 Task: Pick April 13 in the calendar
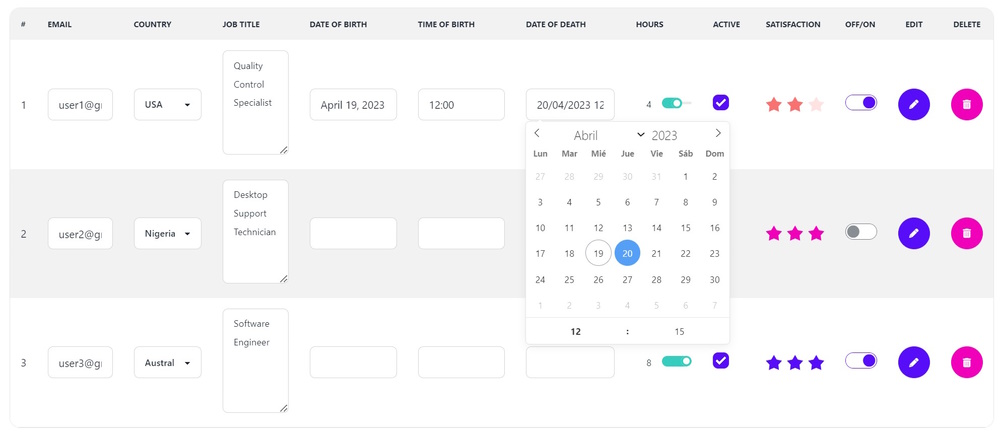point(628,228)
